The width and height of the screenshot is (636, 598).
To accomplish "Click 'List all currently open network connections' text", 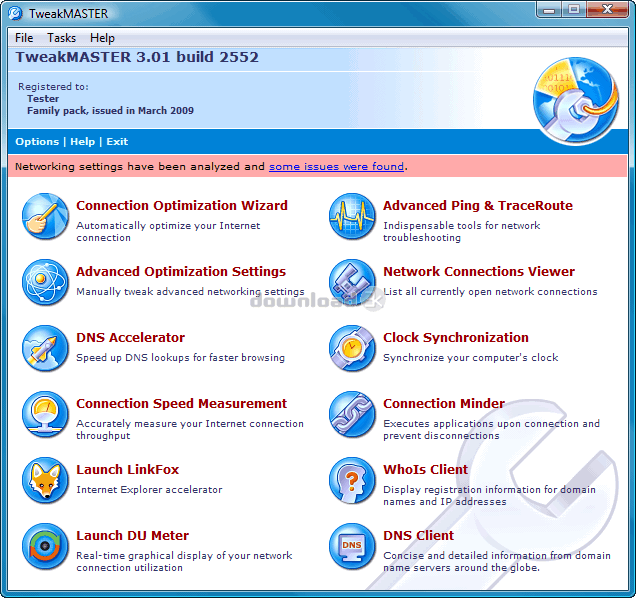I will pos(490,292).
